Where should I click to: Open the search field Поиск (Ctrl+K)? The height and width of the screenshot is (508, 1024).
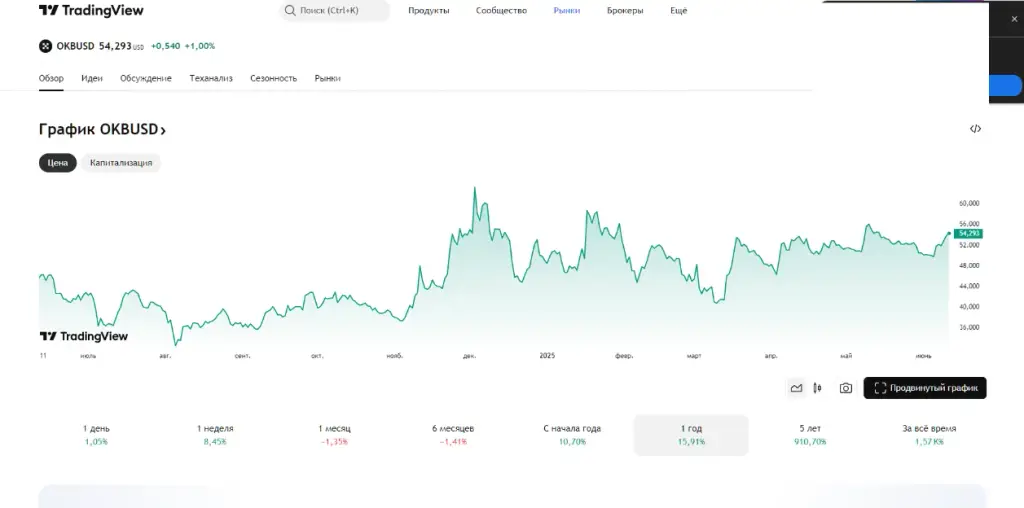click(x=334, y=10)
